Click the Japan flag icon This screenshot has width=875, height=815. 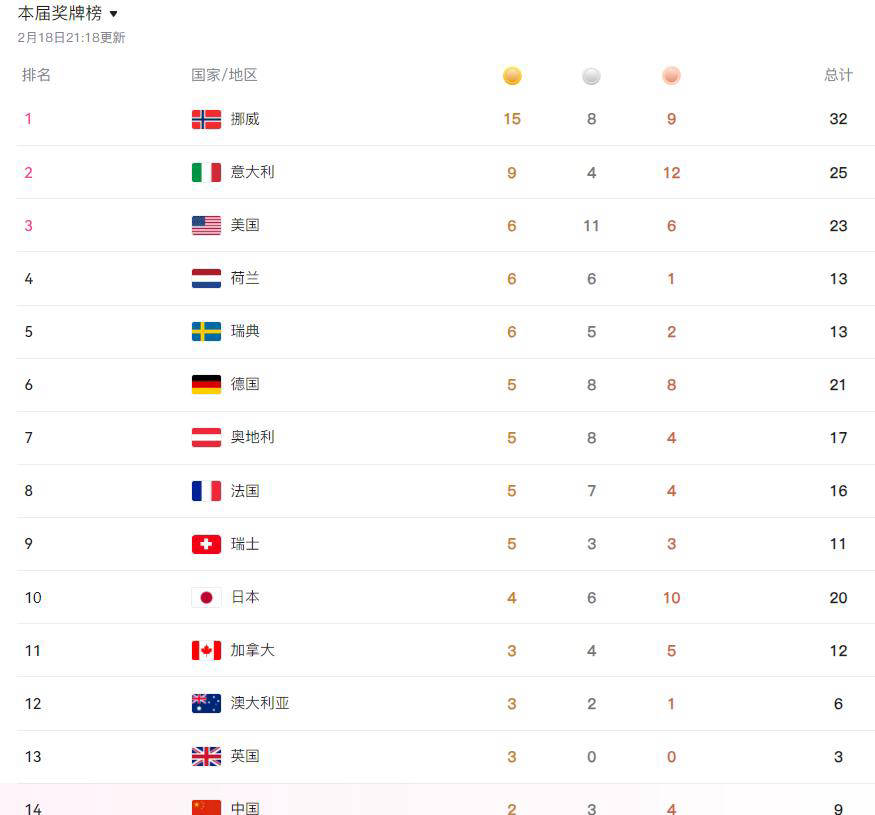click(206, 597)
